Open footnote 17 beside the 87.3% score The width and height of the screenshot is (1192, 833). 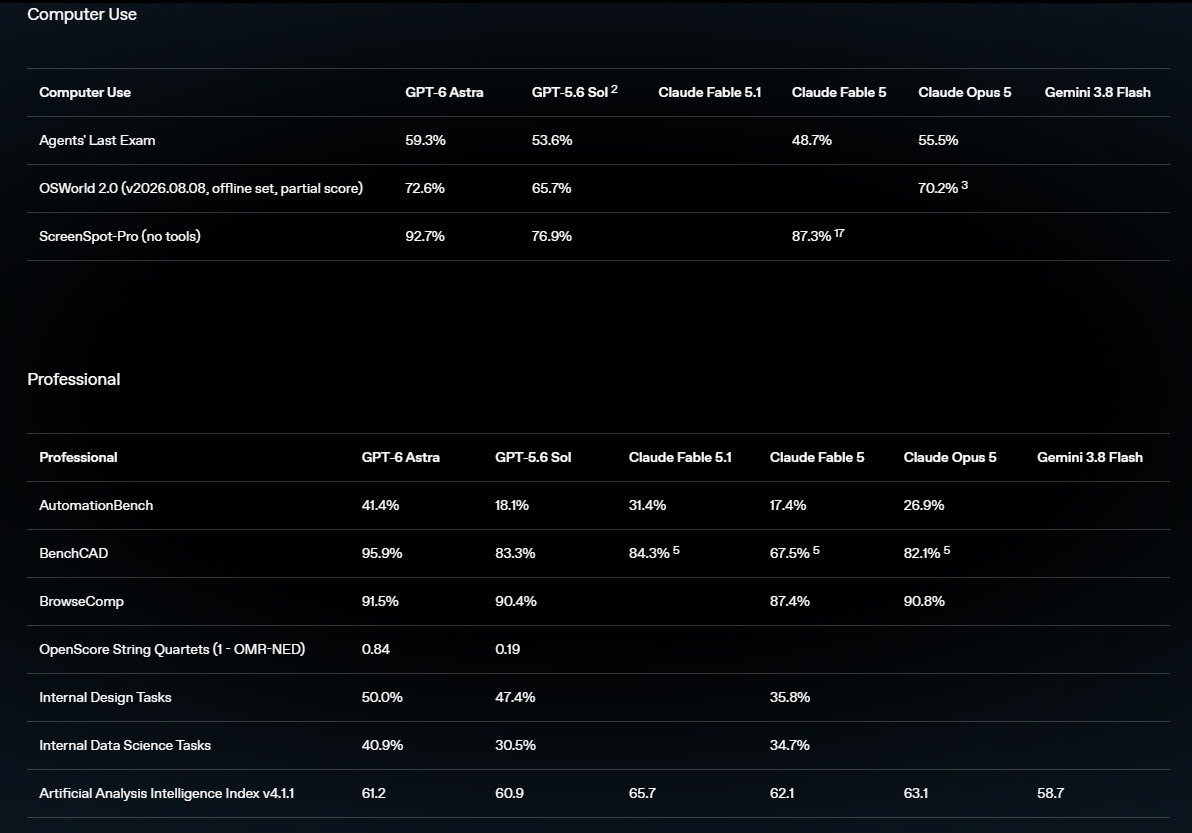pos(839,233)
